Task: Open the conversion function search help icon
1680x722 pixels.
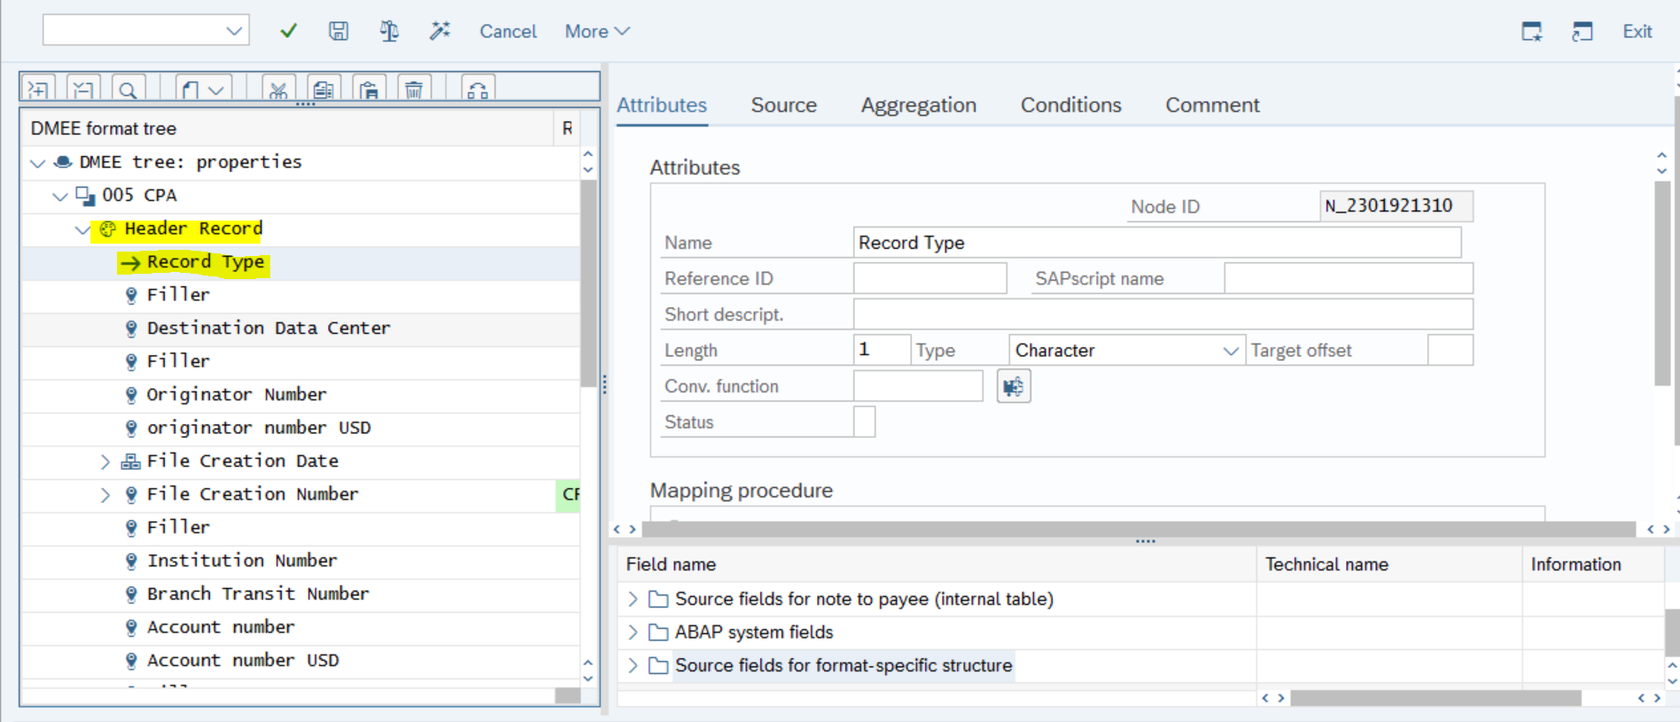Action: click(1013, 386)
